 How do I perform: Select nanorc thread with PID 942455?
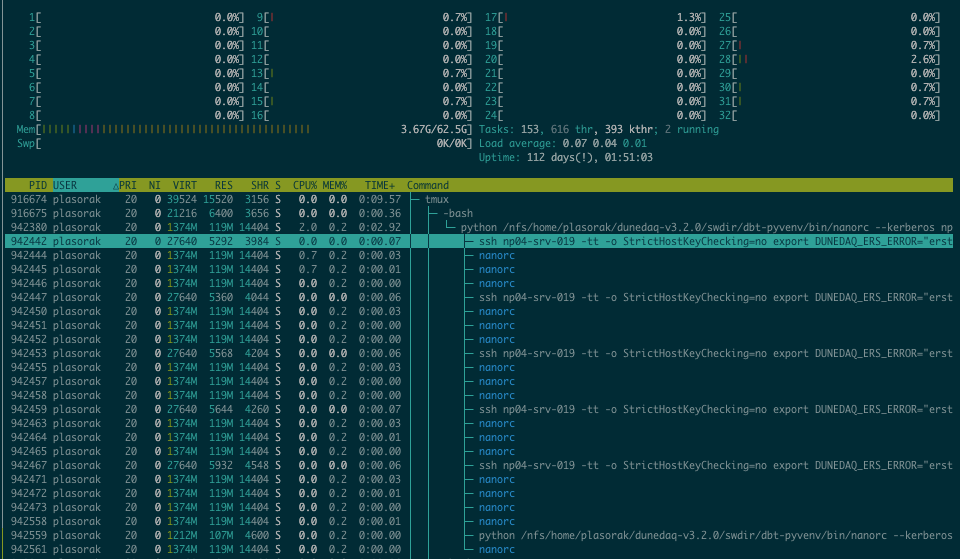pyautogui.click(x=479, y=367)
